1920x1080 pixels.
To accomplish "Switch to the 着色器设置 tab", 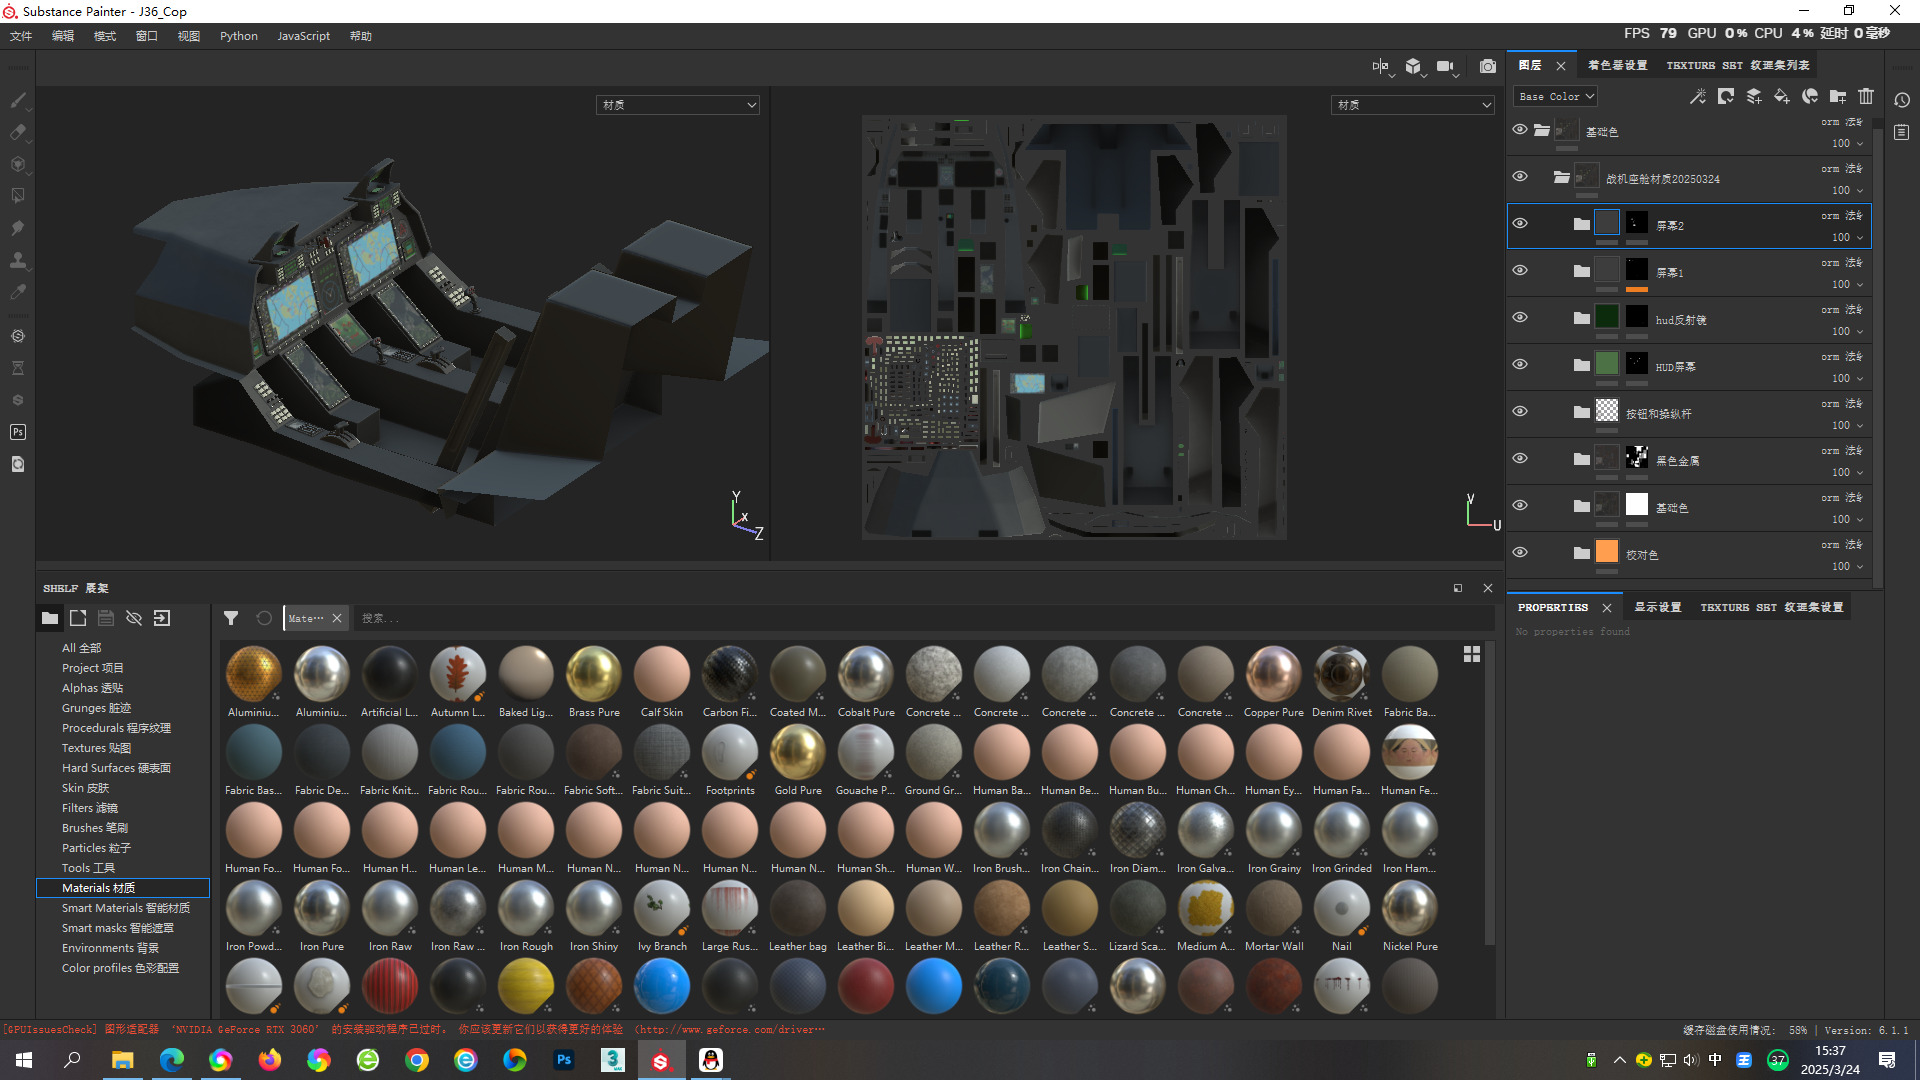I will point(1617,65).
